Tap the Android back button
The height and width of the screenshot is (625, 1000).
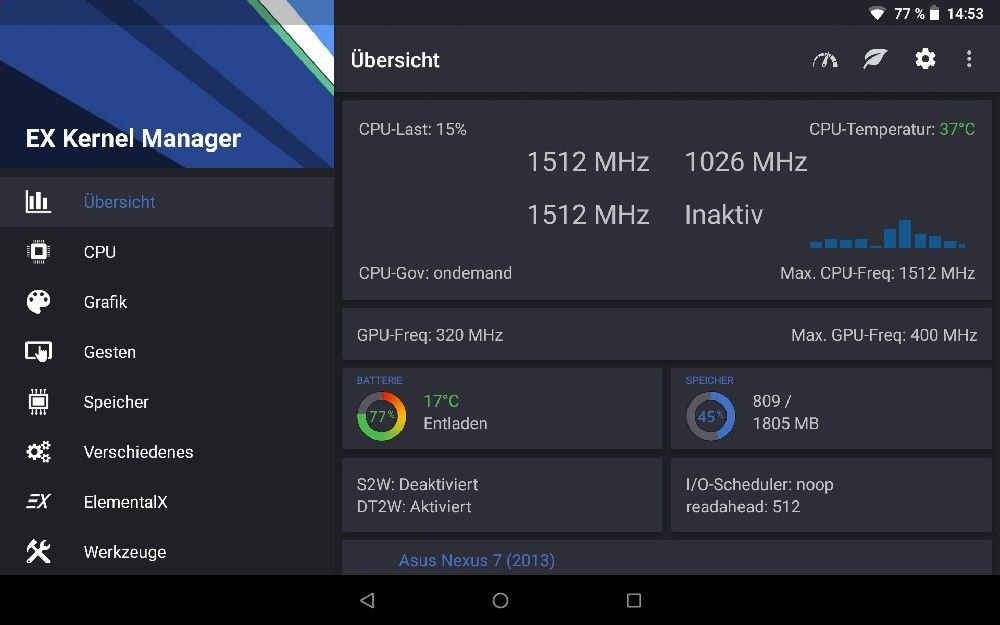pos(367,600)
